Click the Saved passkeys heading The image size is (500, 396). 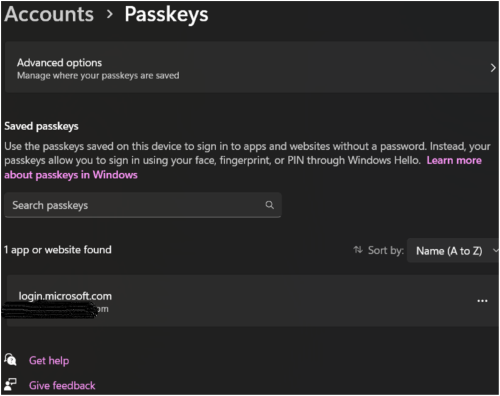click(41, 126)
